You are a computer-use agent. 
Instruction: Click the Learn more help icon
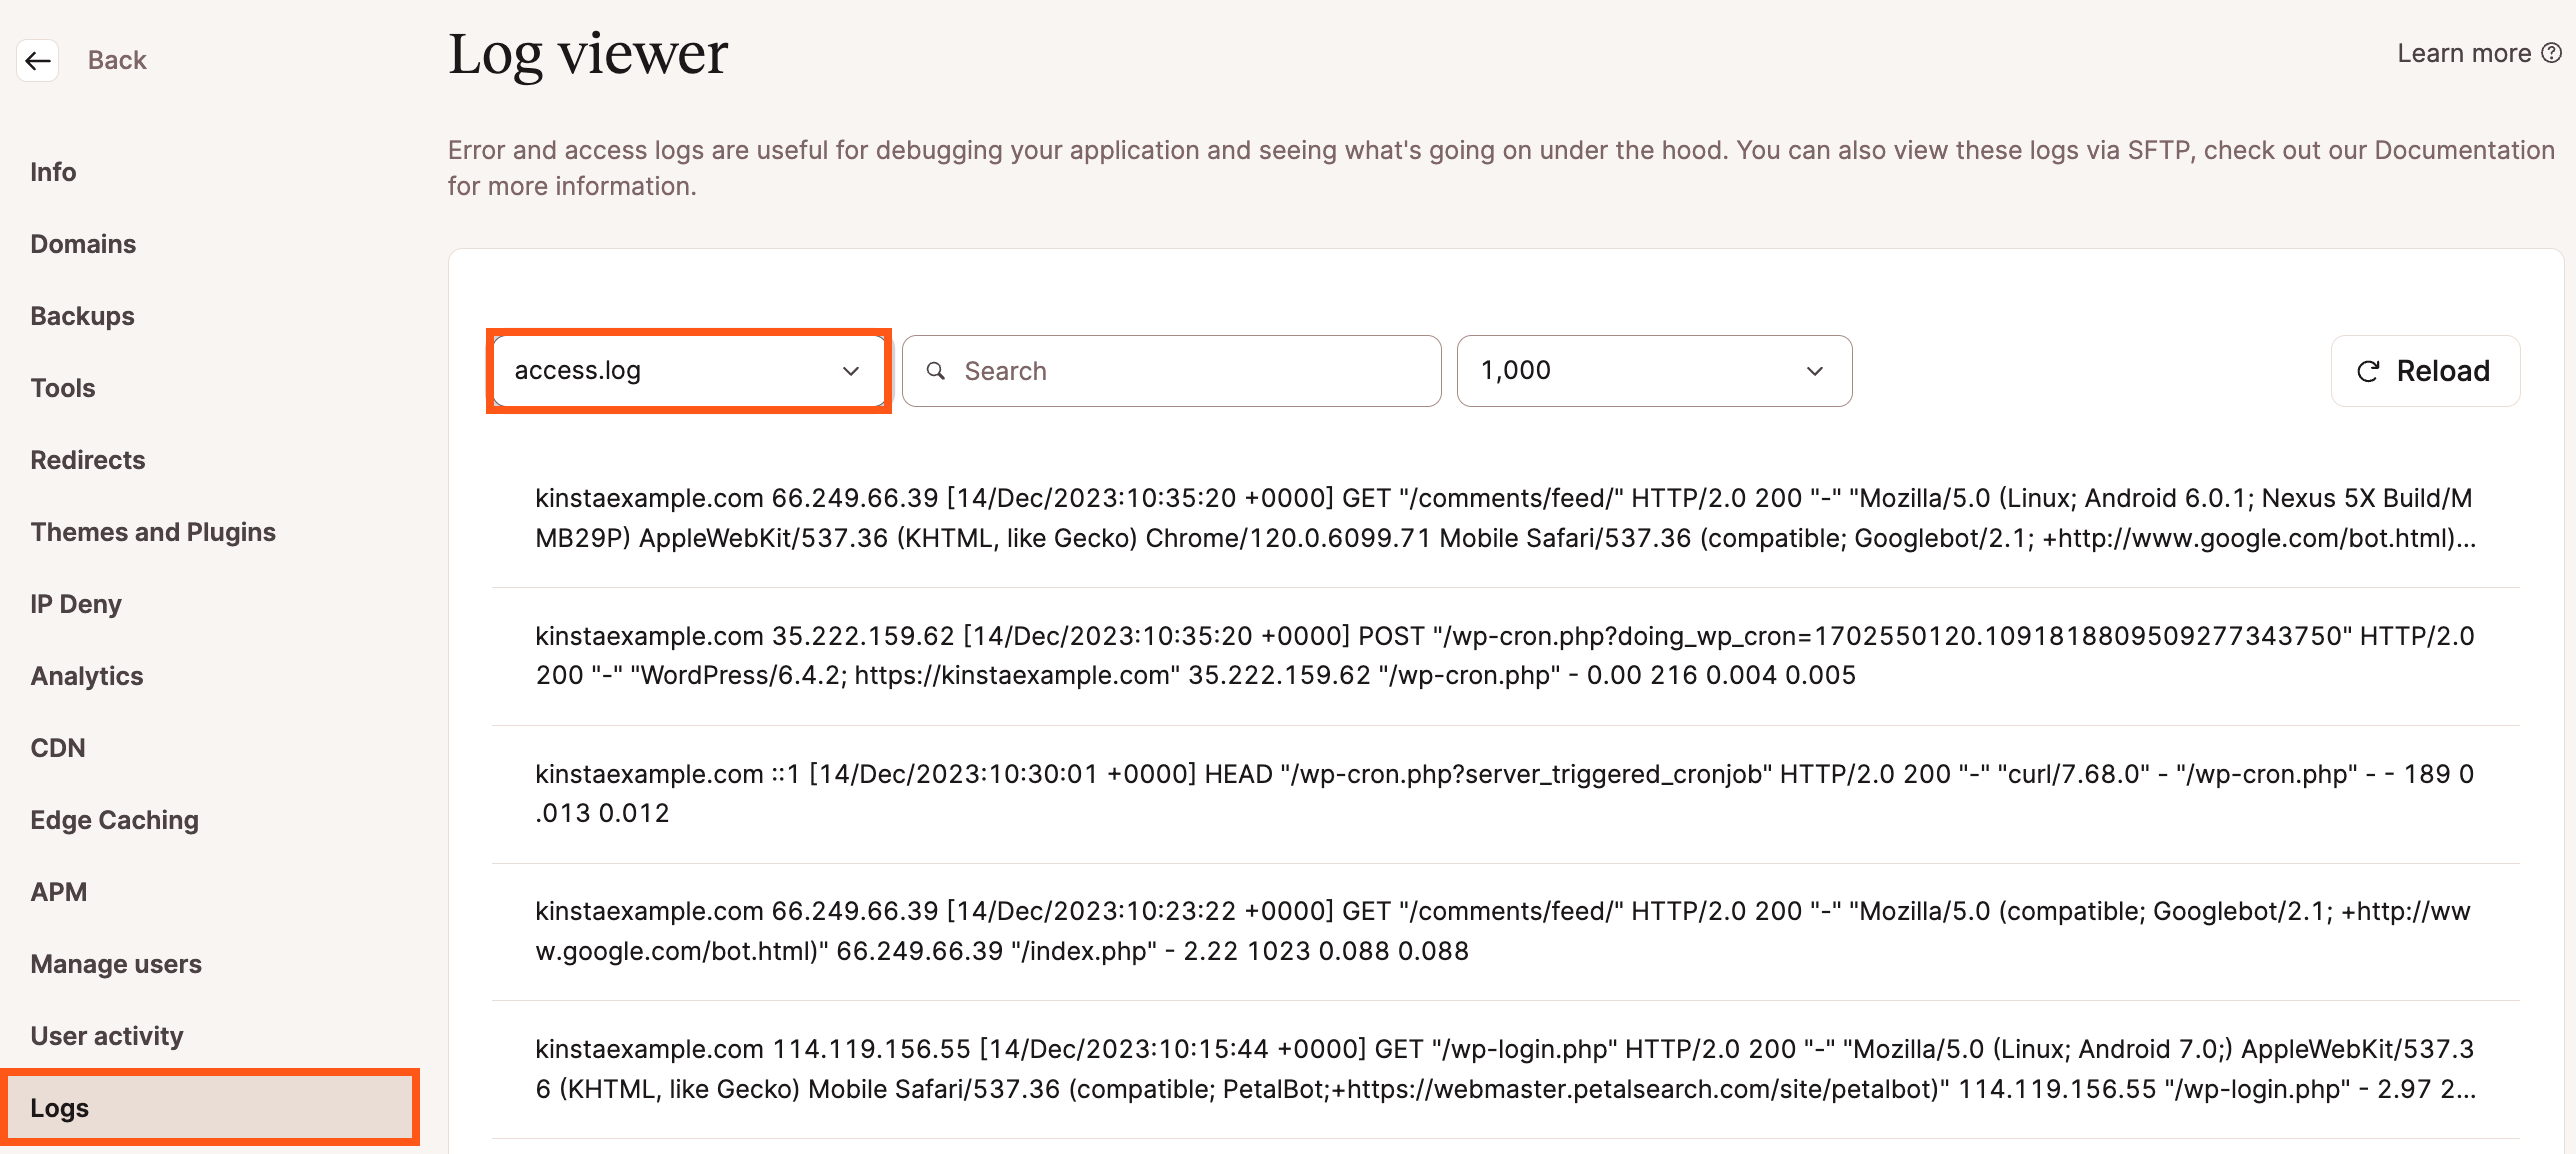2553,54
